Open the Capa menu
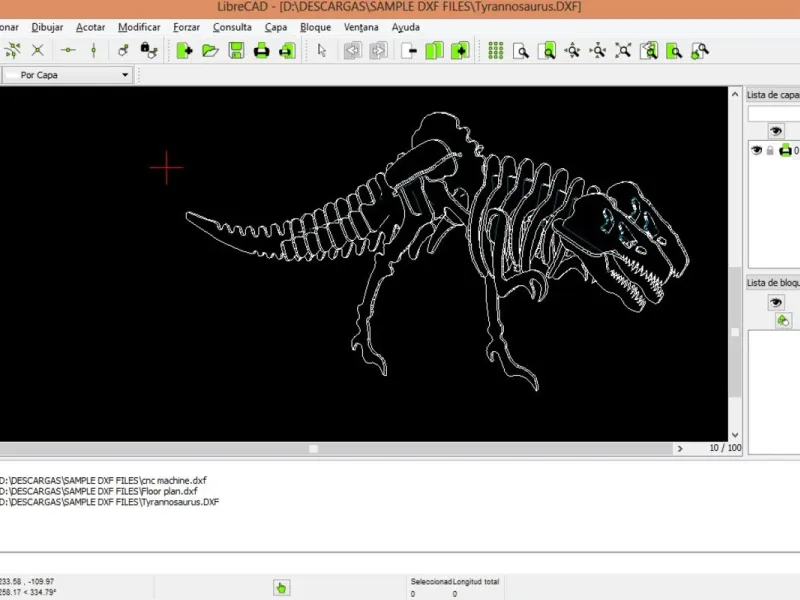Viewport: 800px width, 600px height. pyautogui.click(x=276, y=27)
